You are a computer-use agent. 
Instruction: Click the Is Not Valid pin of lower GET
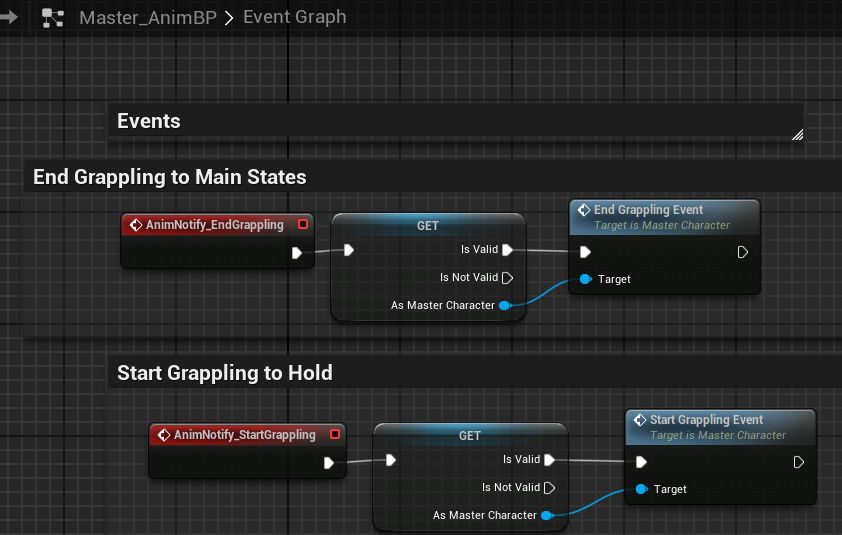point(549,488)
